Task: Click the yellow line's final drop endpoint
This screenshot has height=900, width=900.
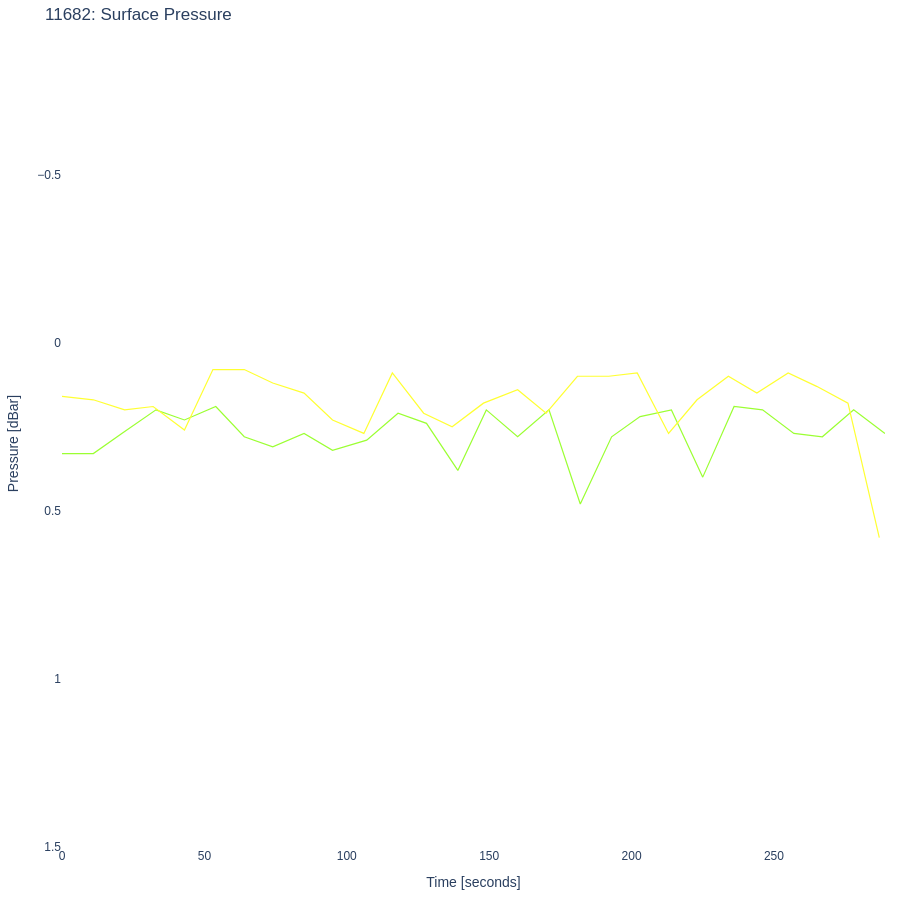Action: pos(879,538)
